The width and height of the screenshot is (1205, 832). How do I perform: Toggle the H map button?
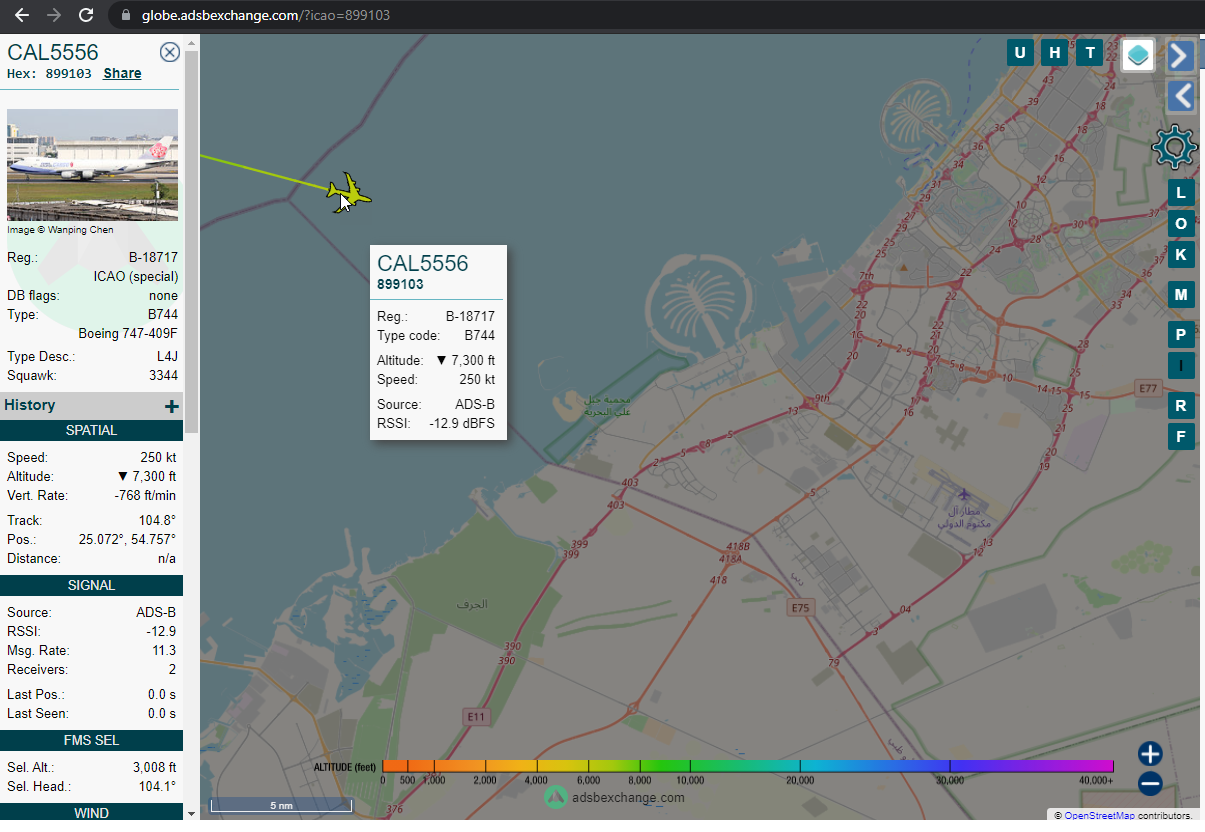1054,53
